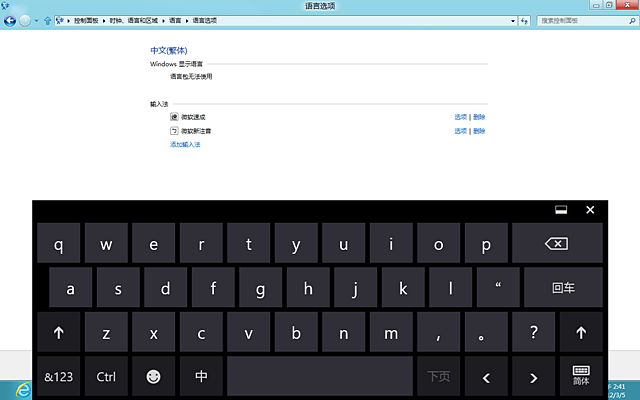Image resolution: width=640 pixels, height=400 pixels.
Task: Tap the x key on touch keyboard
Action: pos(153,332)
